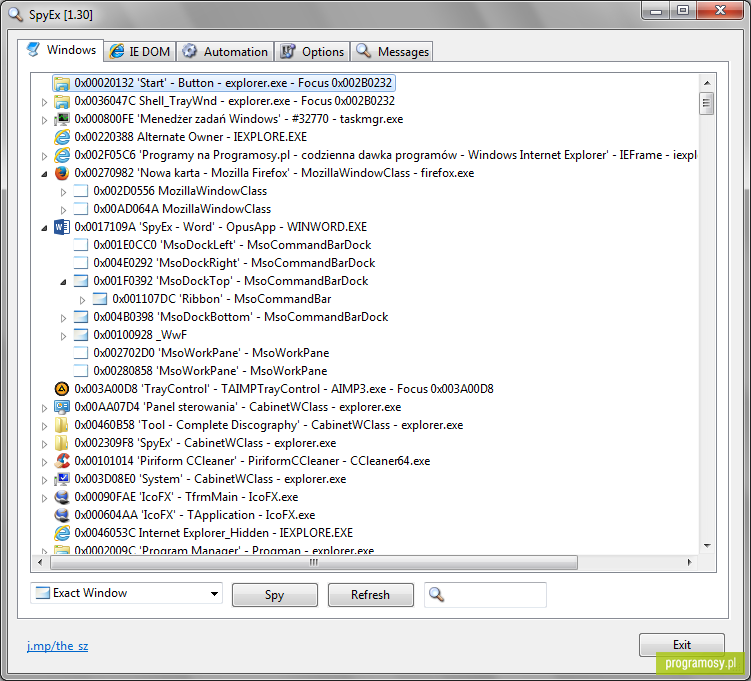Click the Alternate Owner Internet Explorer icon
This screenshot has width=751, height=681.
tap(62, 137)
